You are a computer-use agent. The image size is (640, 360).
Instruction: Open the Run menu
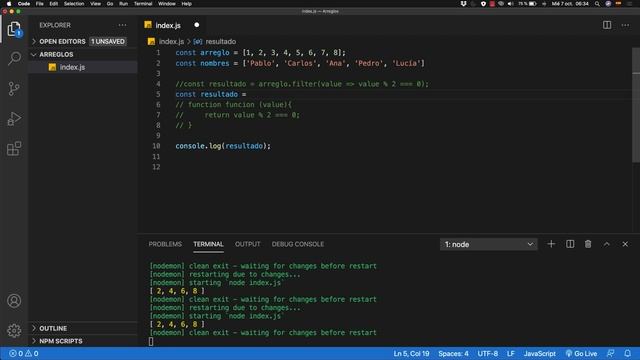tap(123, 4)
